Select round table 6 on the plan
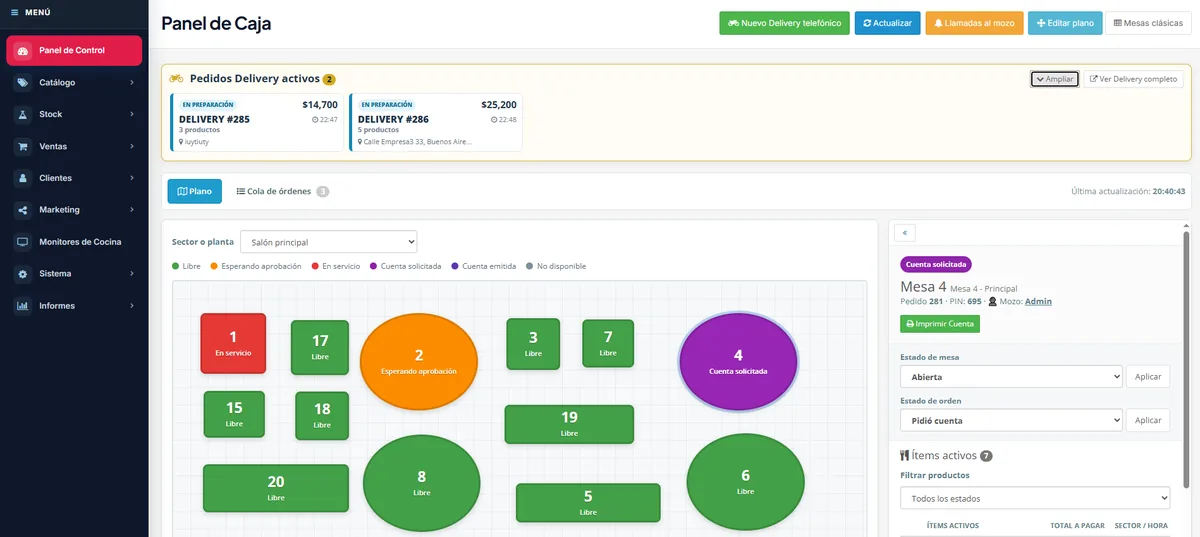1200x537 pixels. (746, 482)
